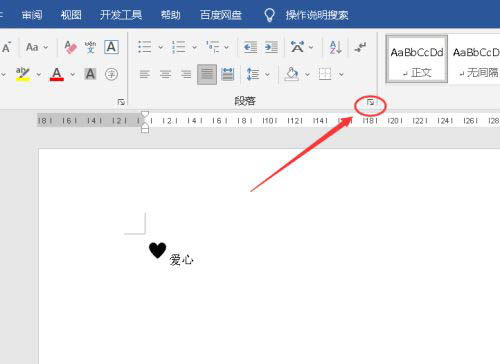This screenshot has height=364, width=500.
Task: Clear all formatting with eraser icon
Action: click(x=70, y=47)
